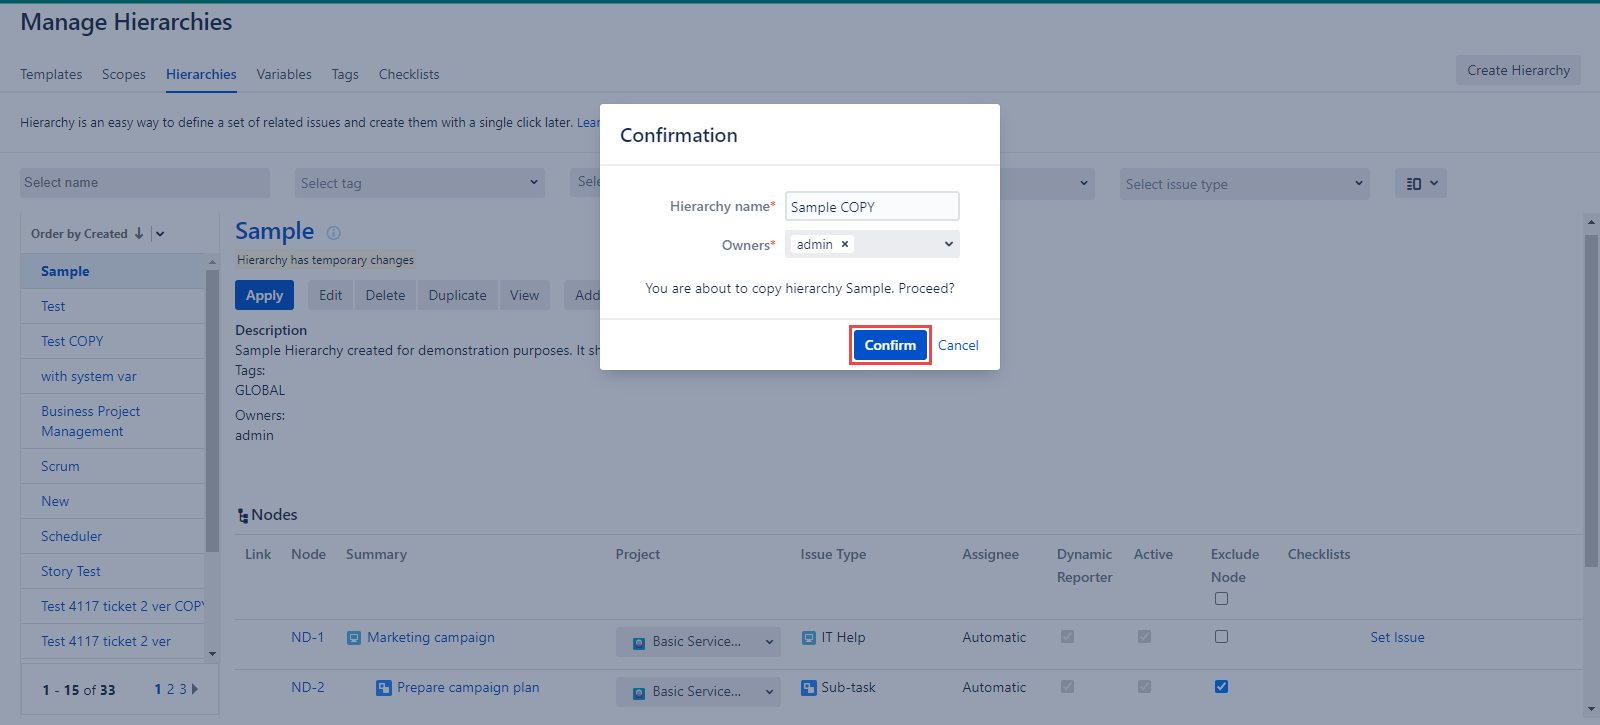Toggle sort direction arrow by Order by Created
The width and height of the screenshot is (1600, 725).
coord(139,234)
